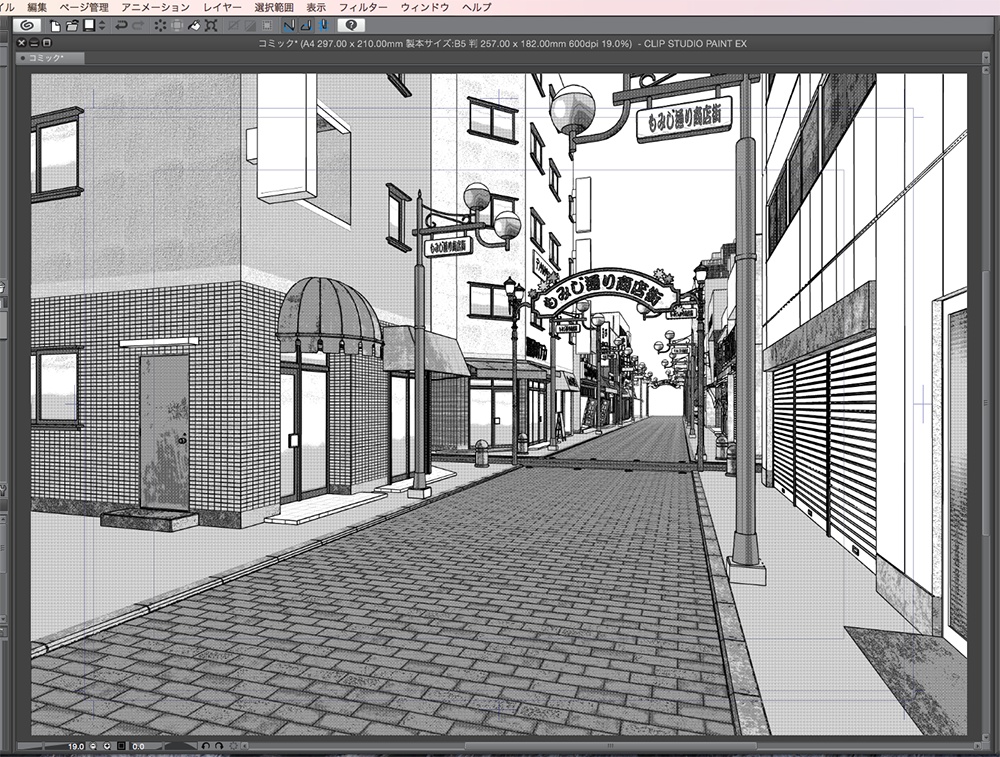Adjust the zoom slider at the bottom left
This screenshot has height=757, width=1000.
click(x=45, y=747)
